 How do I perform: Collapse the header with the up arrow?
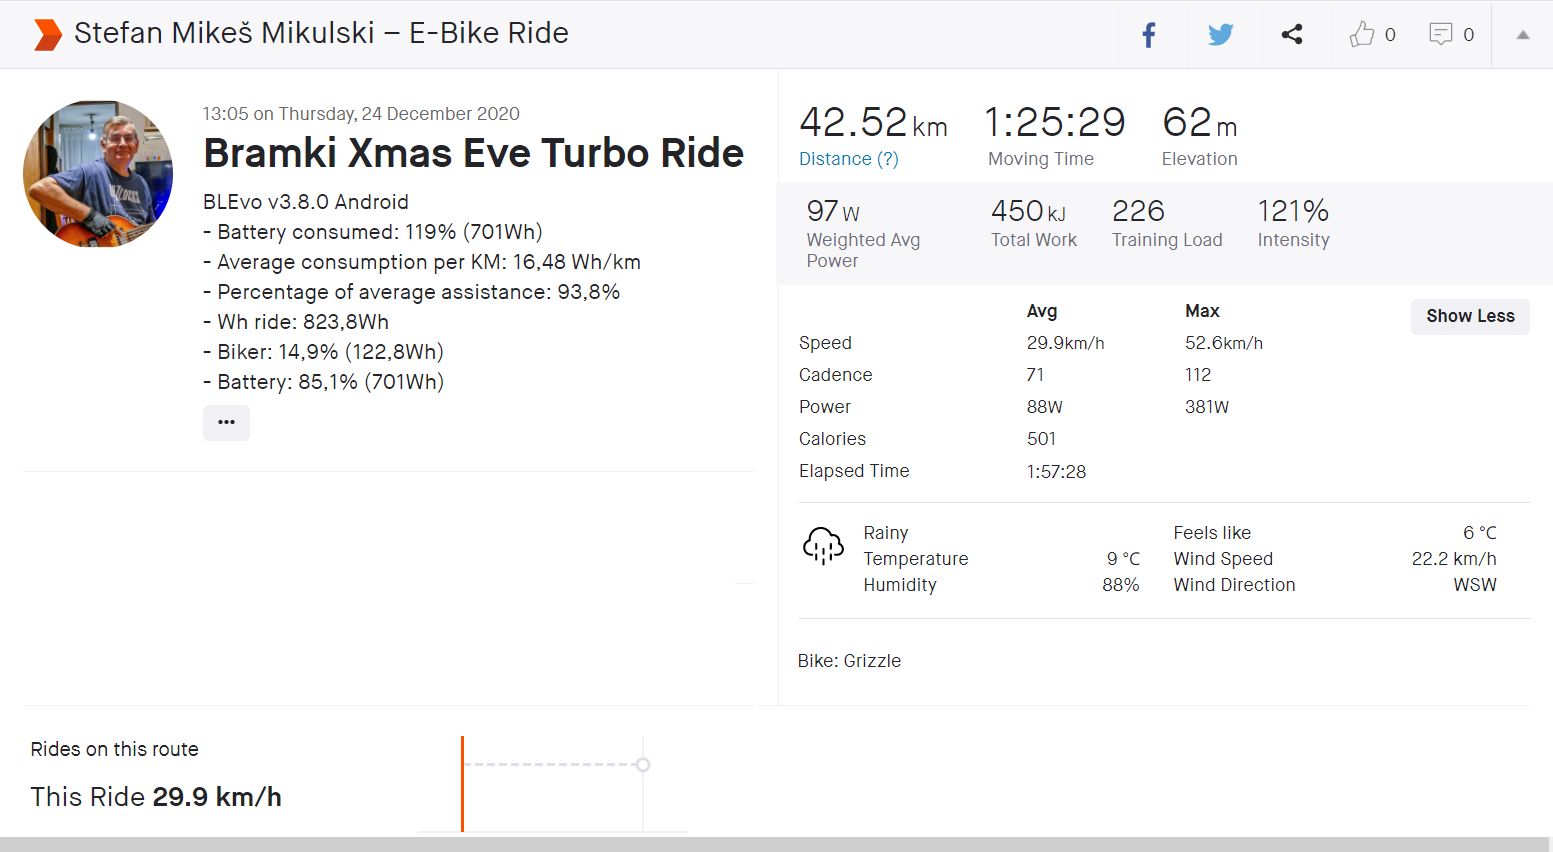1522,35
